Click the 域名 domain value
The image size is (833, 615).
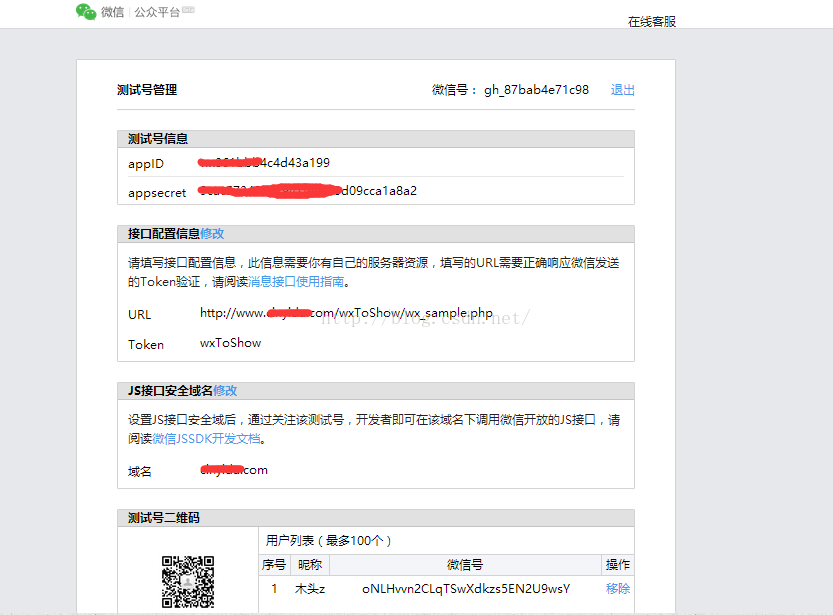[x=233, y=470]
